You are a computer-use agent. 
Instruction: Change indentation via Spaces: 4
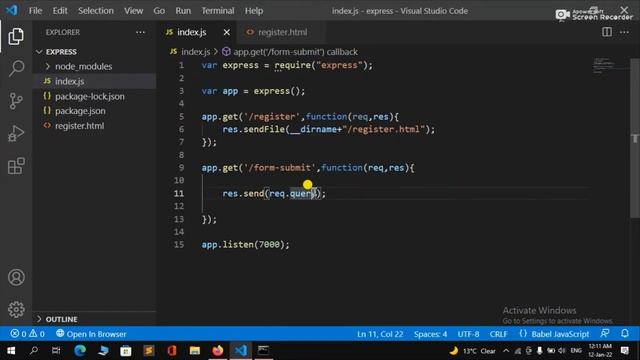[430, 334]
